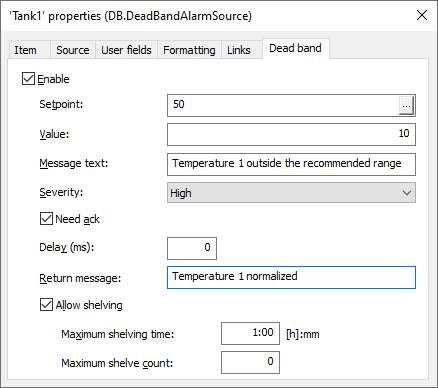Toggle the Allow shelving checkbox
The height and width of the screenshot is (388, 438).
(46, 305)
